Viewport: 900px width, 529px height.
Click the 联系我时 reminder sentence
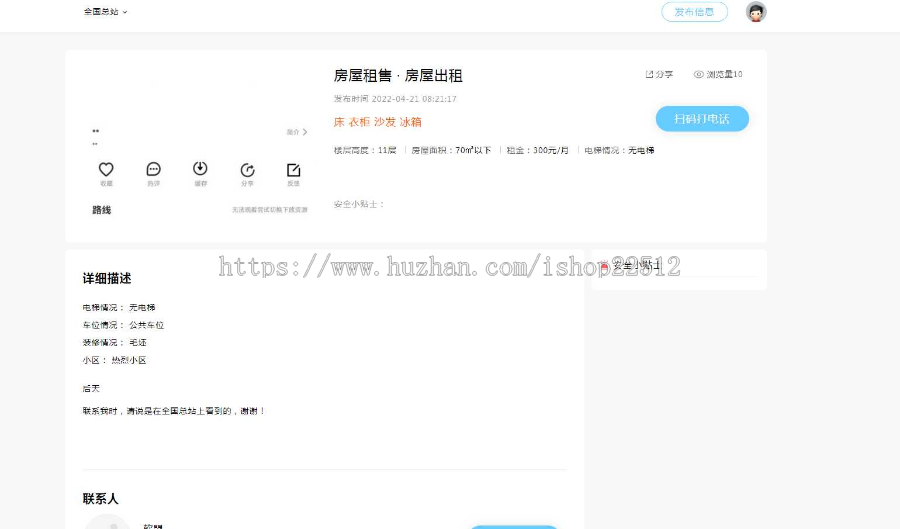point(174,411)
